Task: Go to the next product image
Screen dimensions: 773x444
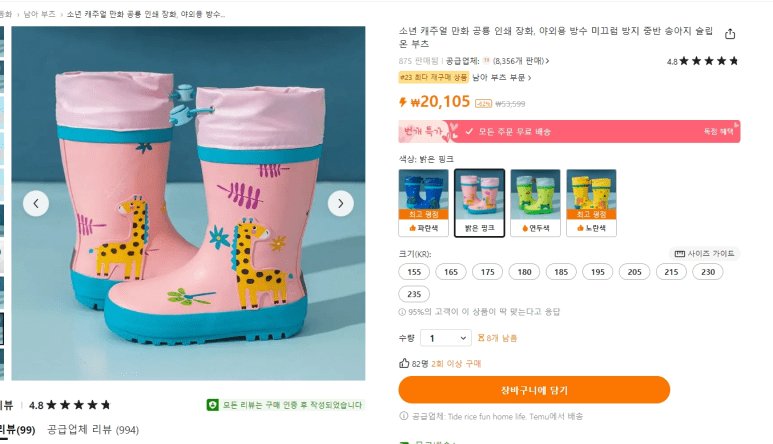Action: [x=340, y=203]
